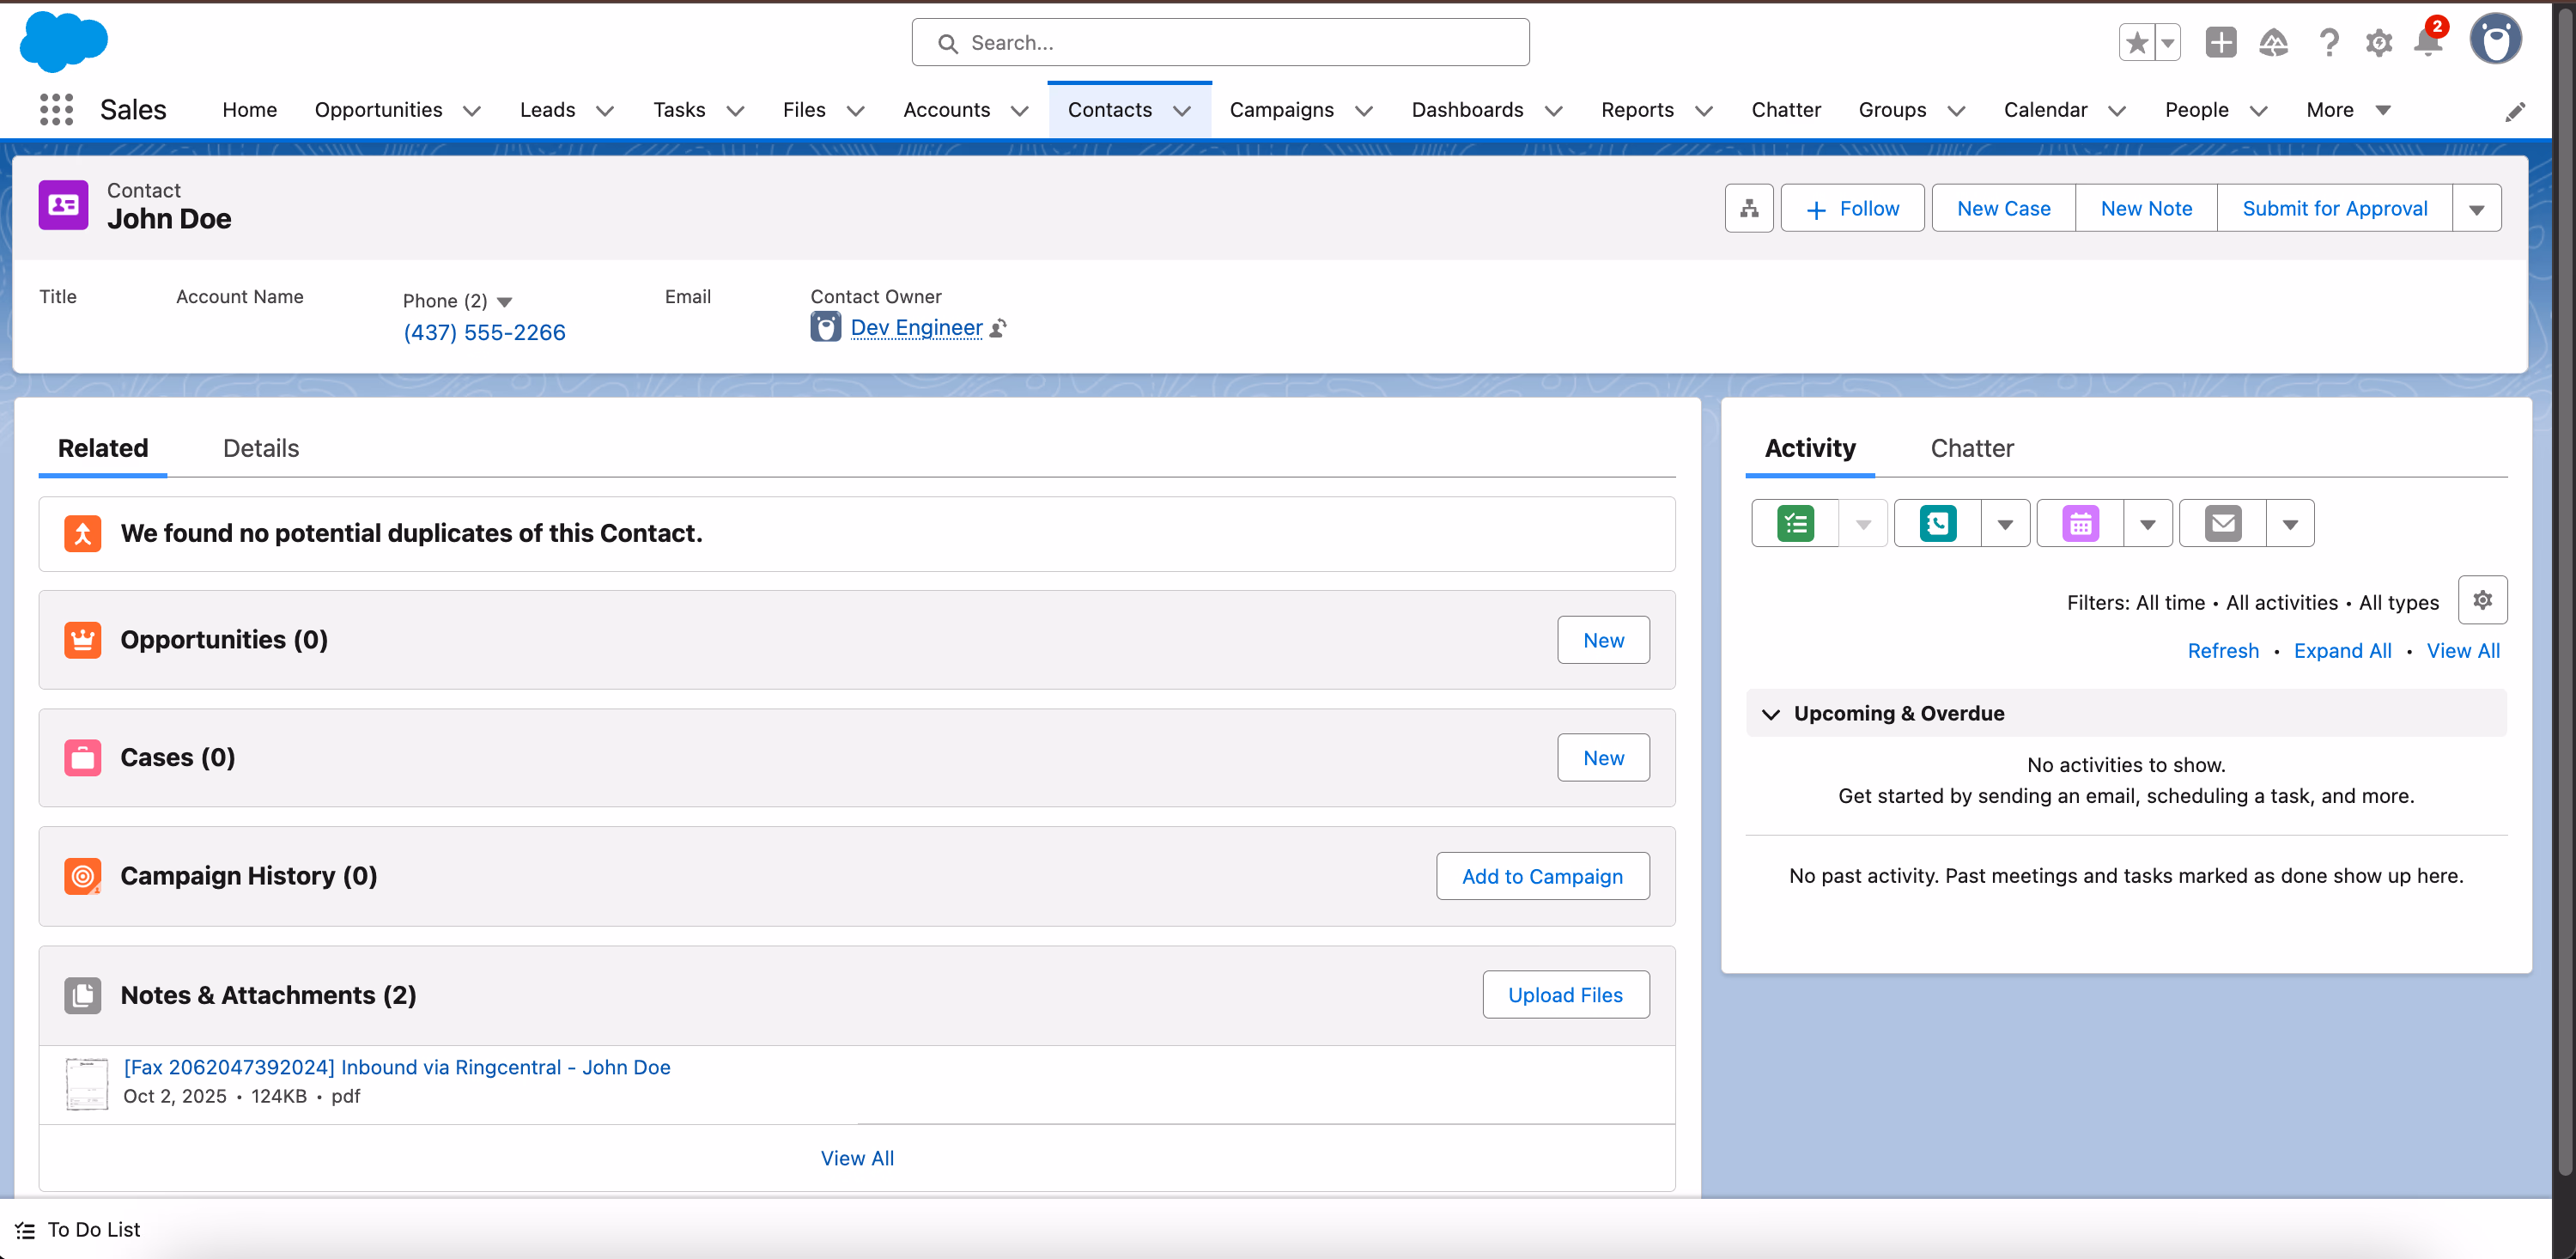
Task: Select the Email composer icon
Action: pos(2222,522)
